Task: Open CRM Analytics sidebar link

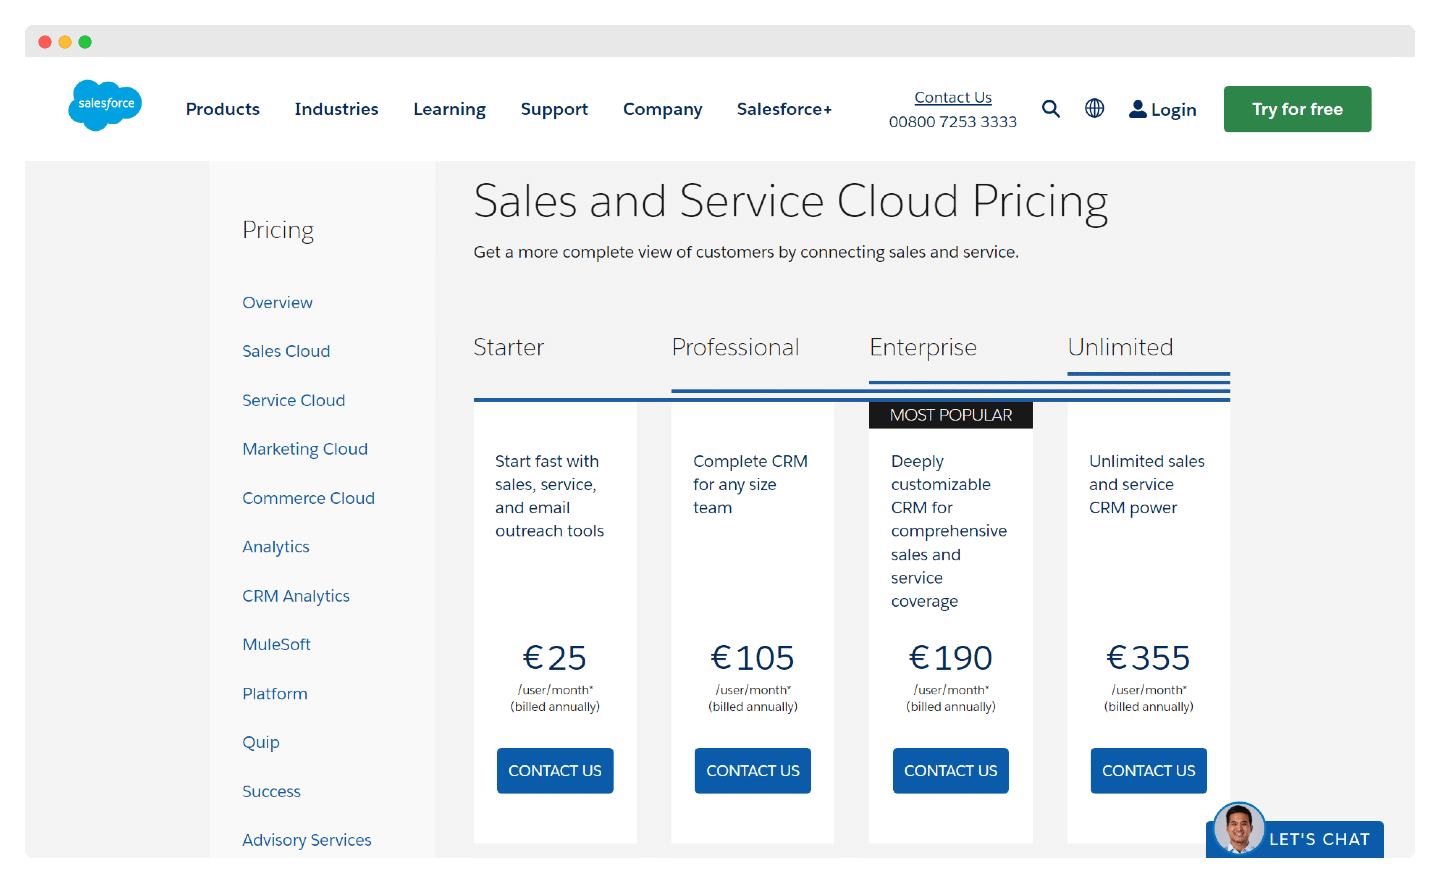Action: [x=296, y=596]
